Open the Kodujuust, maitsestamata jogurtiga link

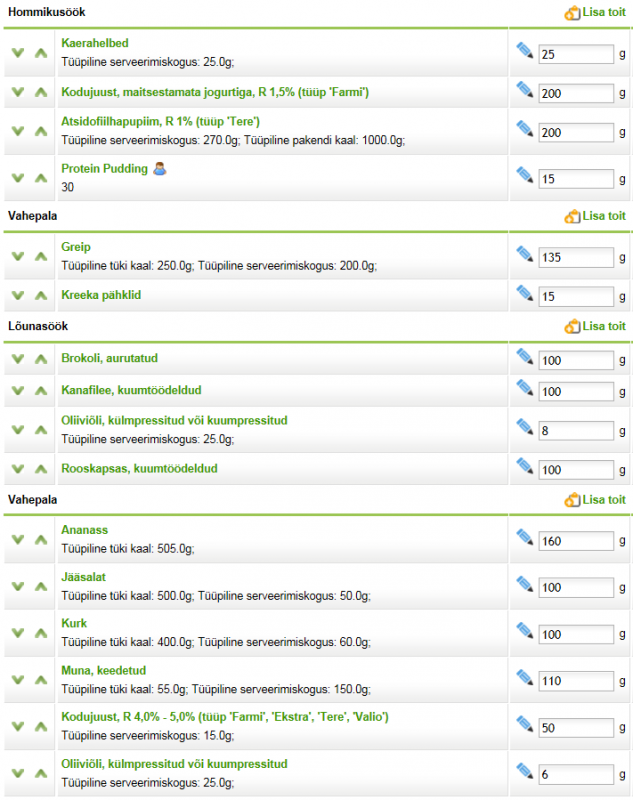click(215, 92)
